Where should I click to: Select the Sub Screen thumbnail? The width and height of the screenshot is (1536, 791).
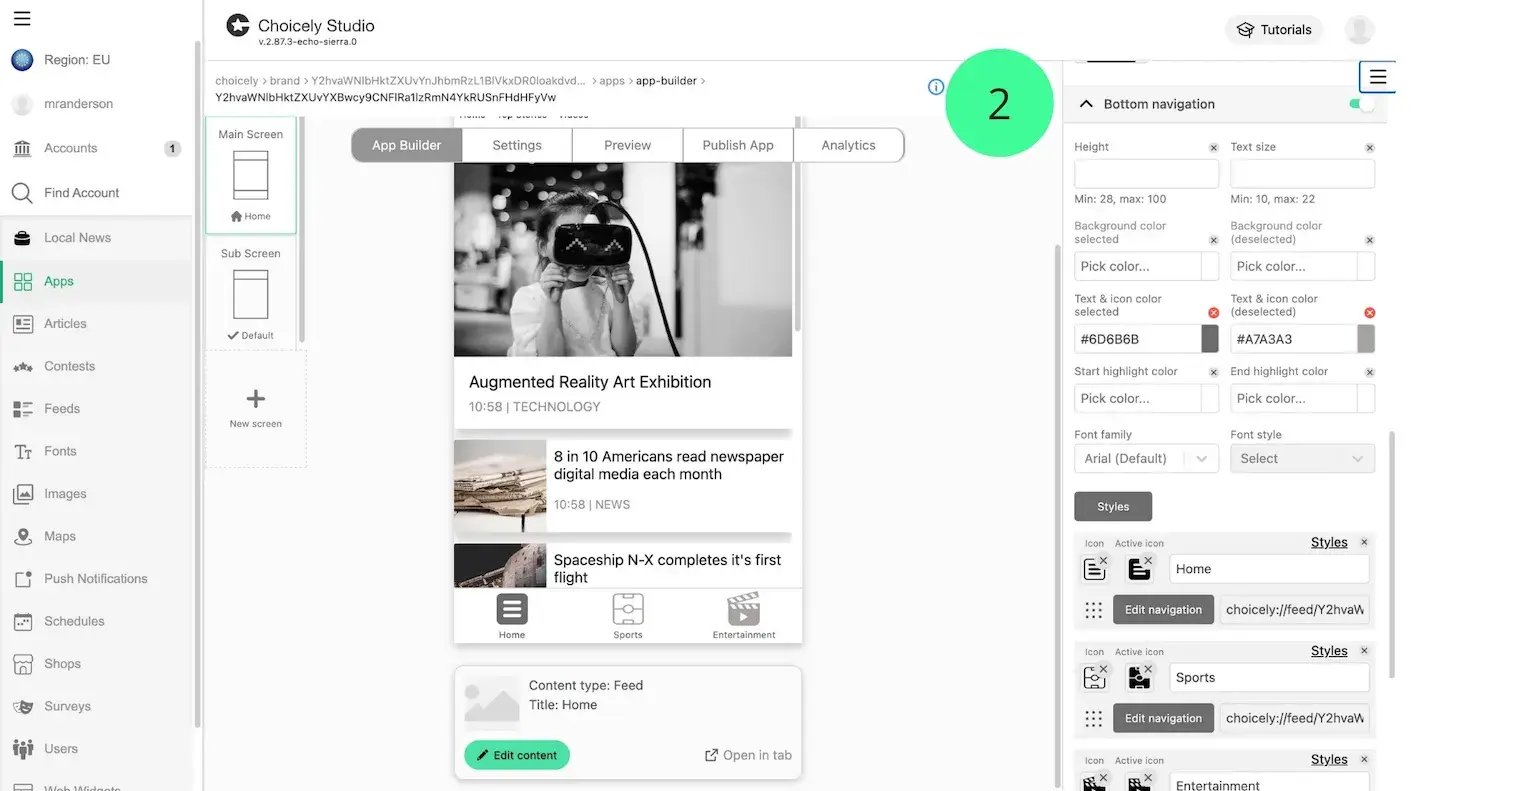click(x=251, y=294)
